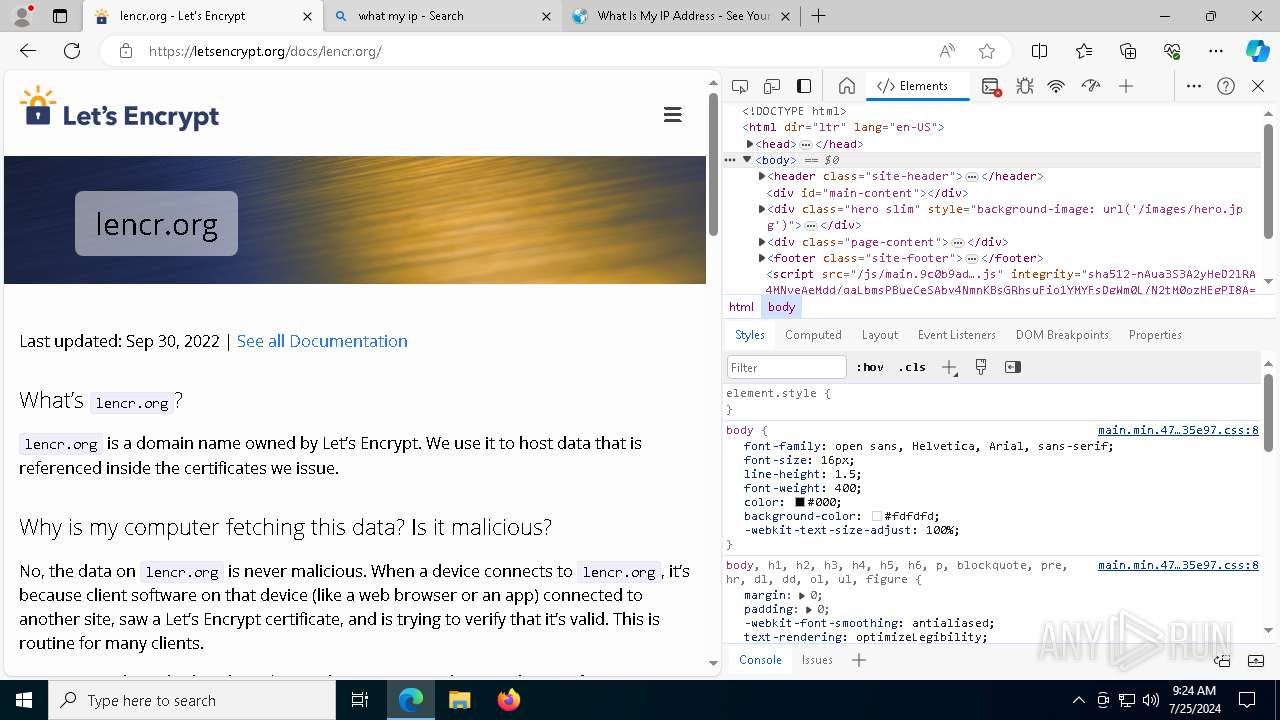Add this page to favorites star
Viewport: 1280px width, 720px height.
point(987,51)
